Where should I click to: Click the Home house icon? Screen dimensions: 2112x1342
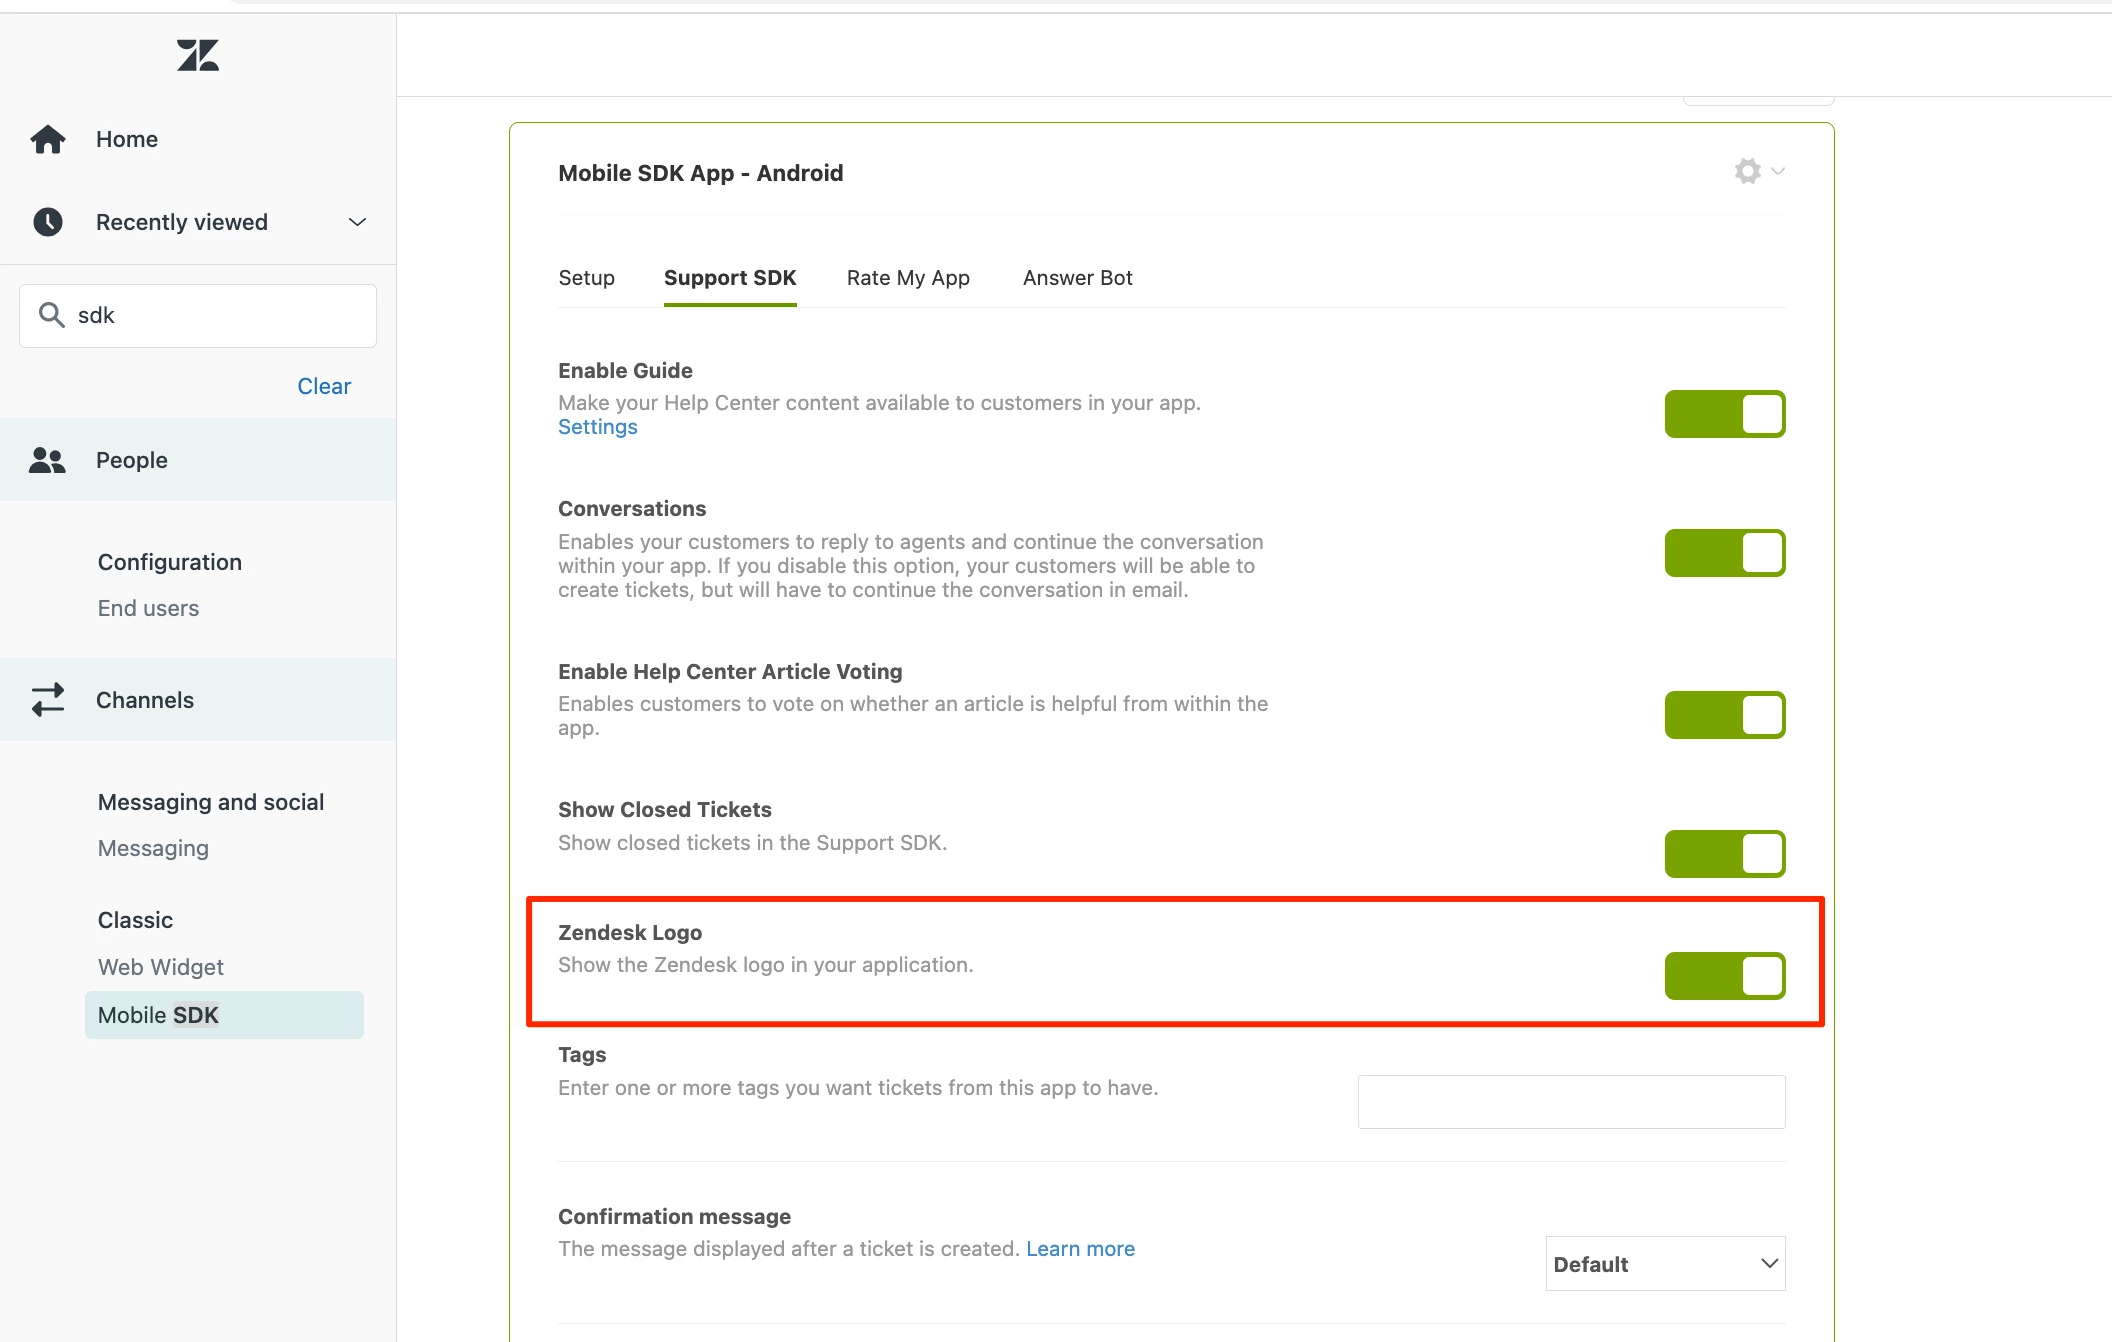click(48, 139)
